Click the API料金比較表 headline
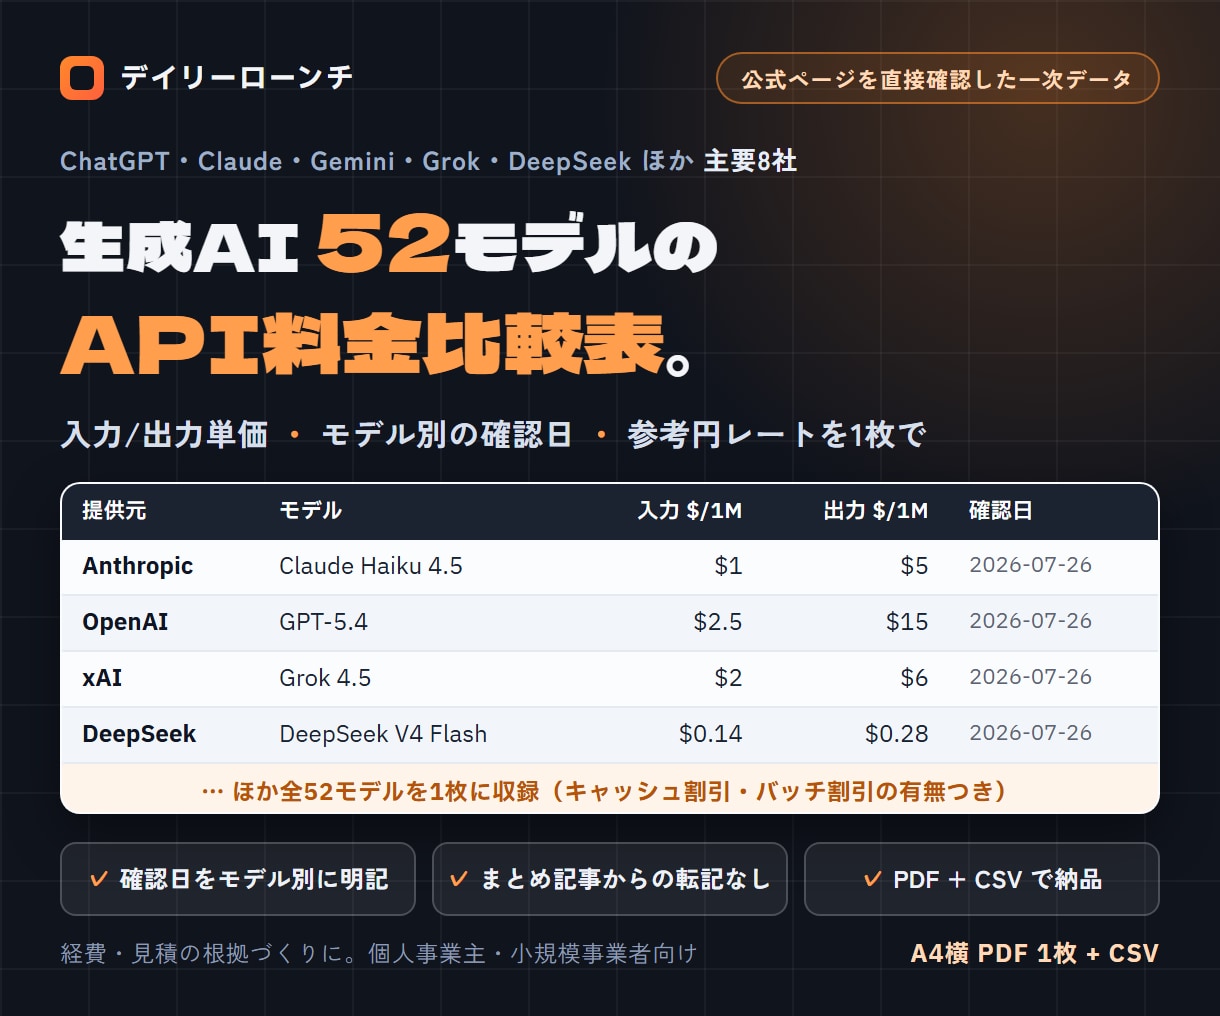 375,344
